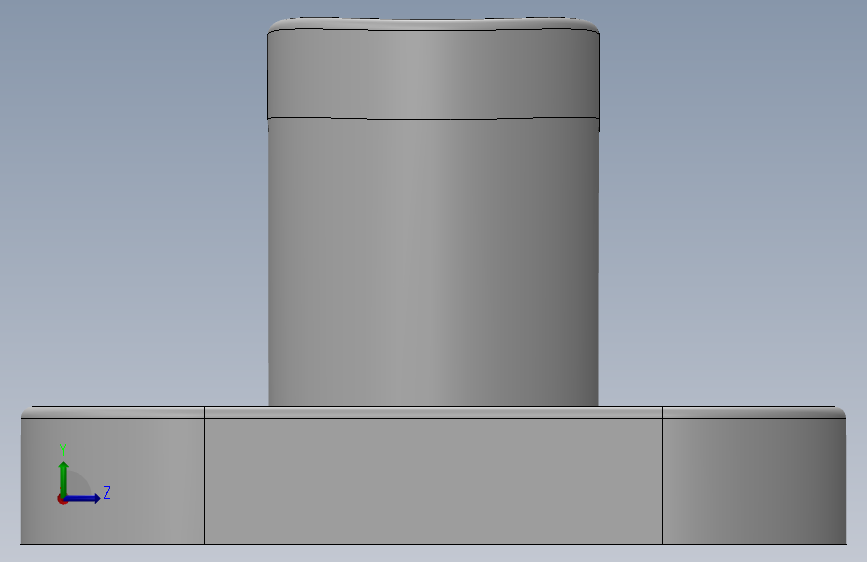867x562 pixels.
Task: Select the flat center face of the base
Action: click(x=434, y=481)
